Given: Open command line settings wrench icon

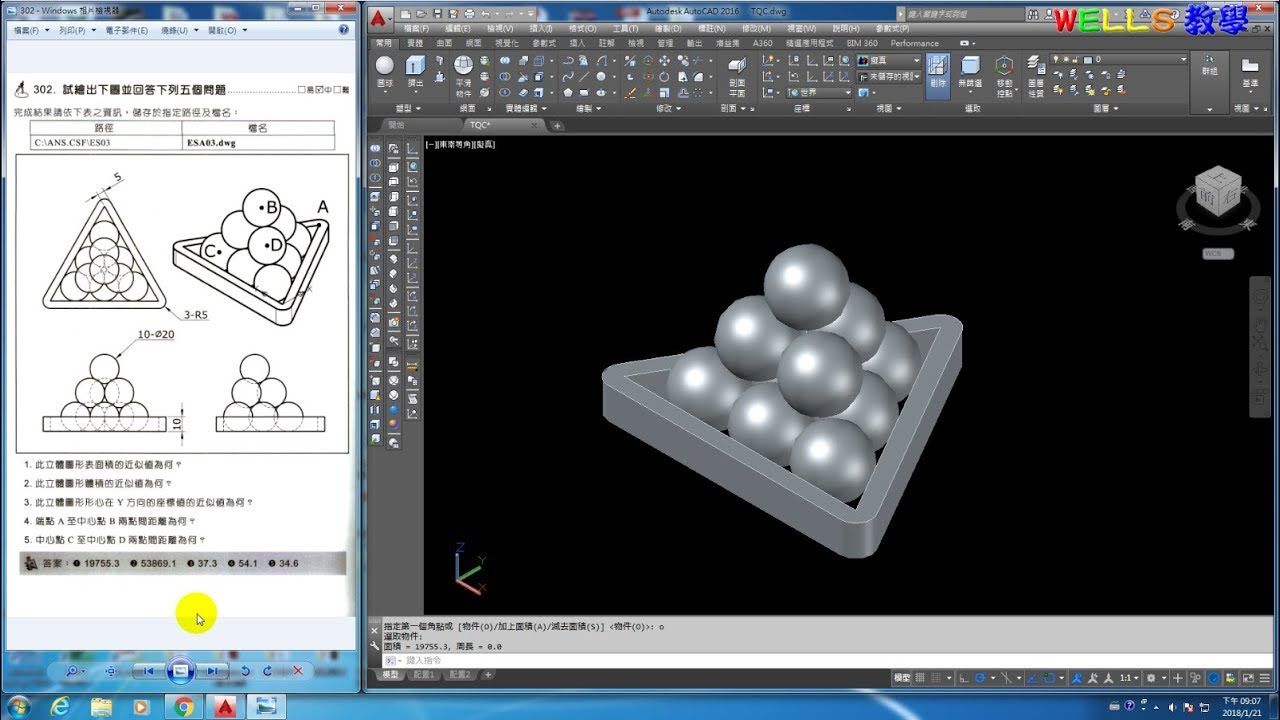Looking at the screenshot, I should click(x=375, y=646).
